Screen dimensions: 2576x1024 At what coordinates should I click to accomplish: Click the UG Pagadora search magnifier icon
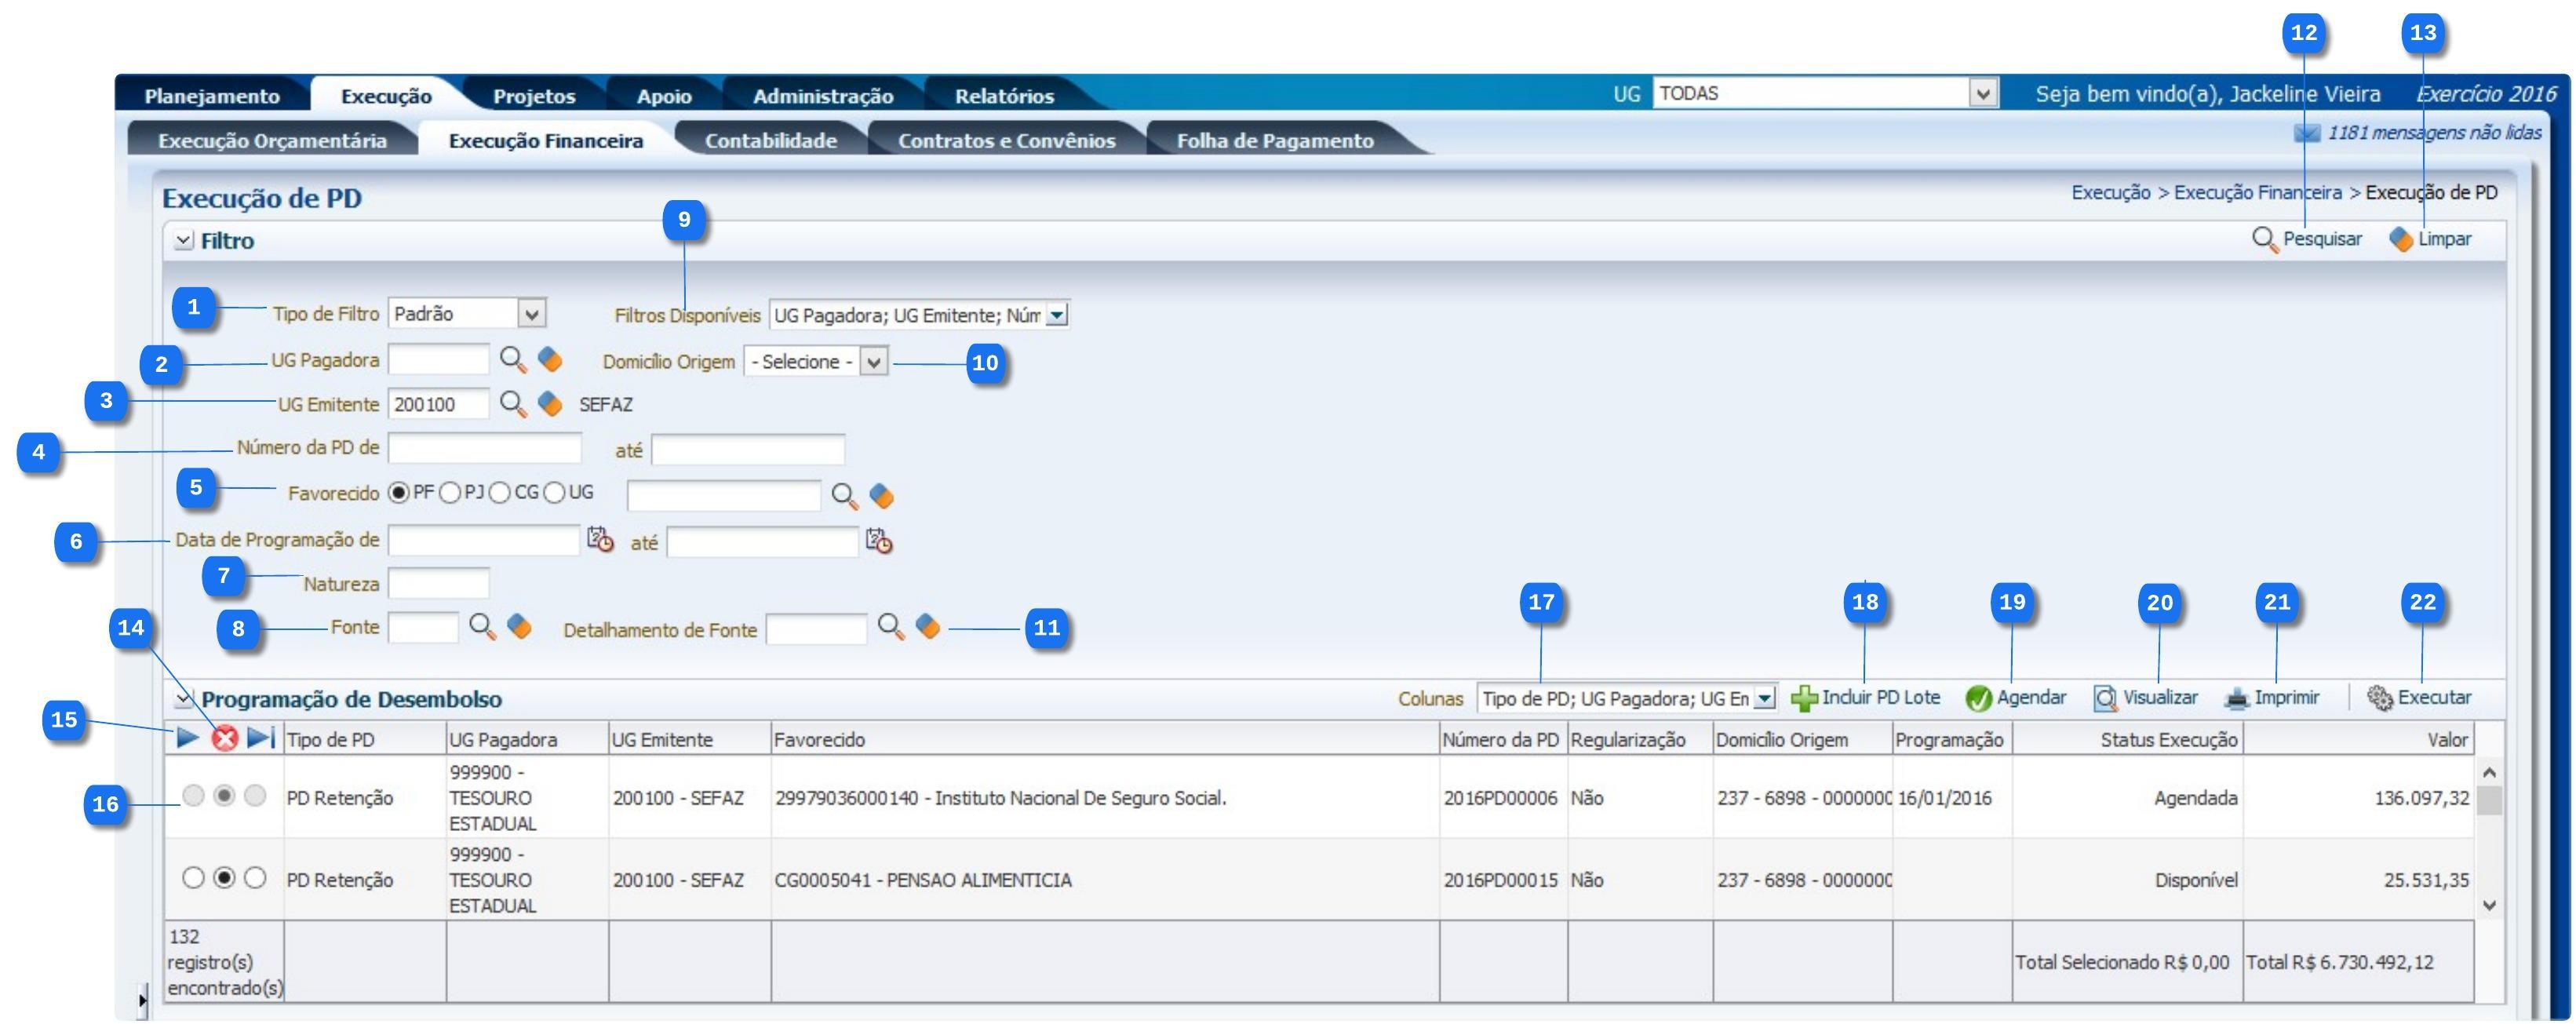pyautogui.click(x=513, y=359)
